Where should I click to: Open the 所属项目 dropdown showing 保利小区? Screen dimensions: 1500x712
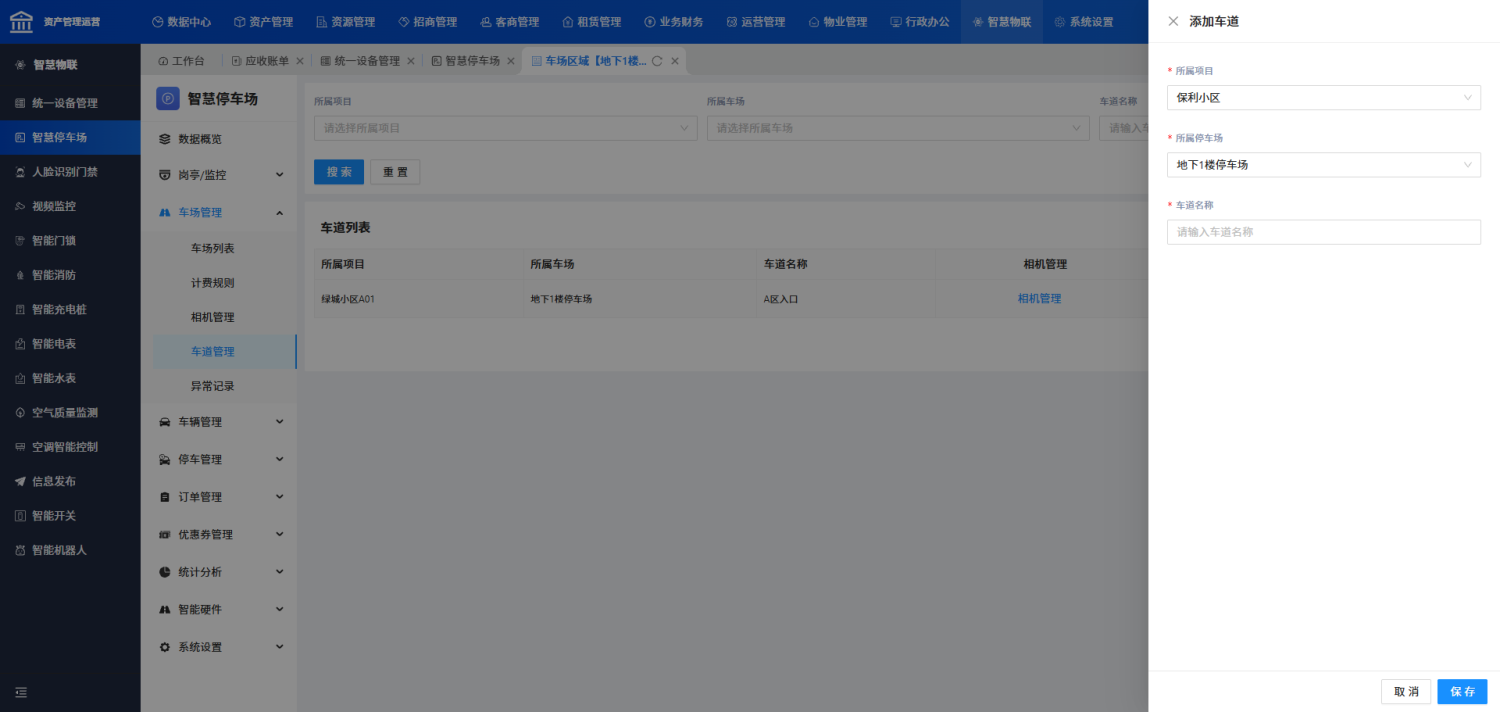1323,97
